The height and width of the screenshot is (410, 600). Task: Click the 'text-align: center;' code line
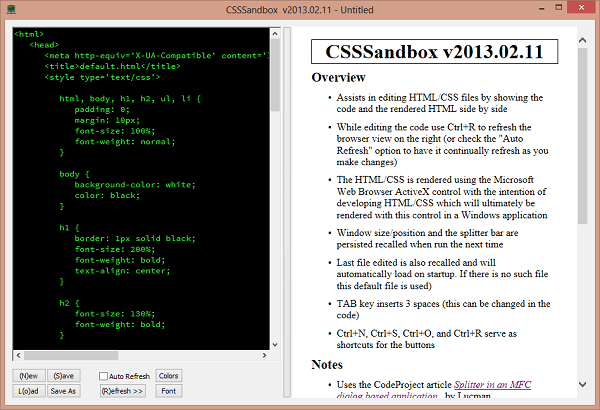pyautogui.click(x=122, y=271)
